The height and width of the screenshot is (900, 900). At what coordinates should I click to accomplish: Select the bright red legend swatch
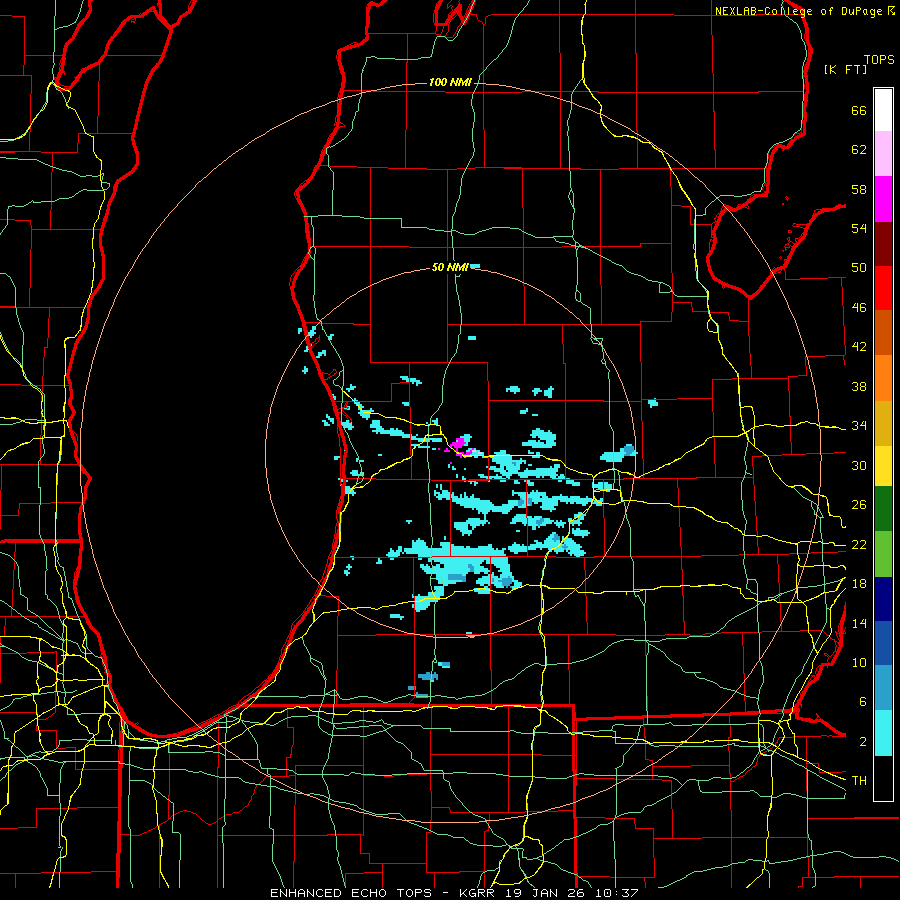click(x=883, y=288)
